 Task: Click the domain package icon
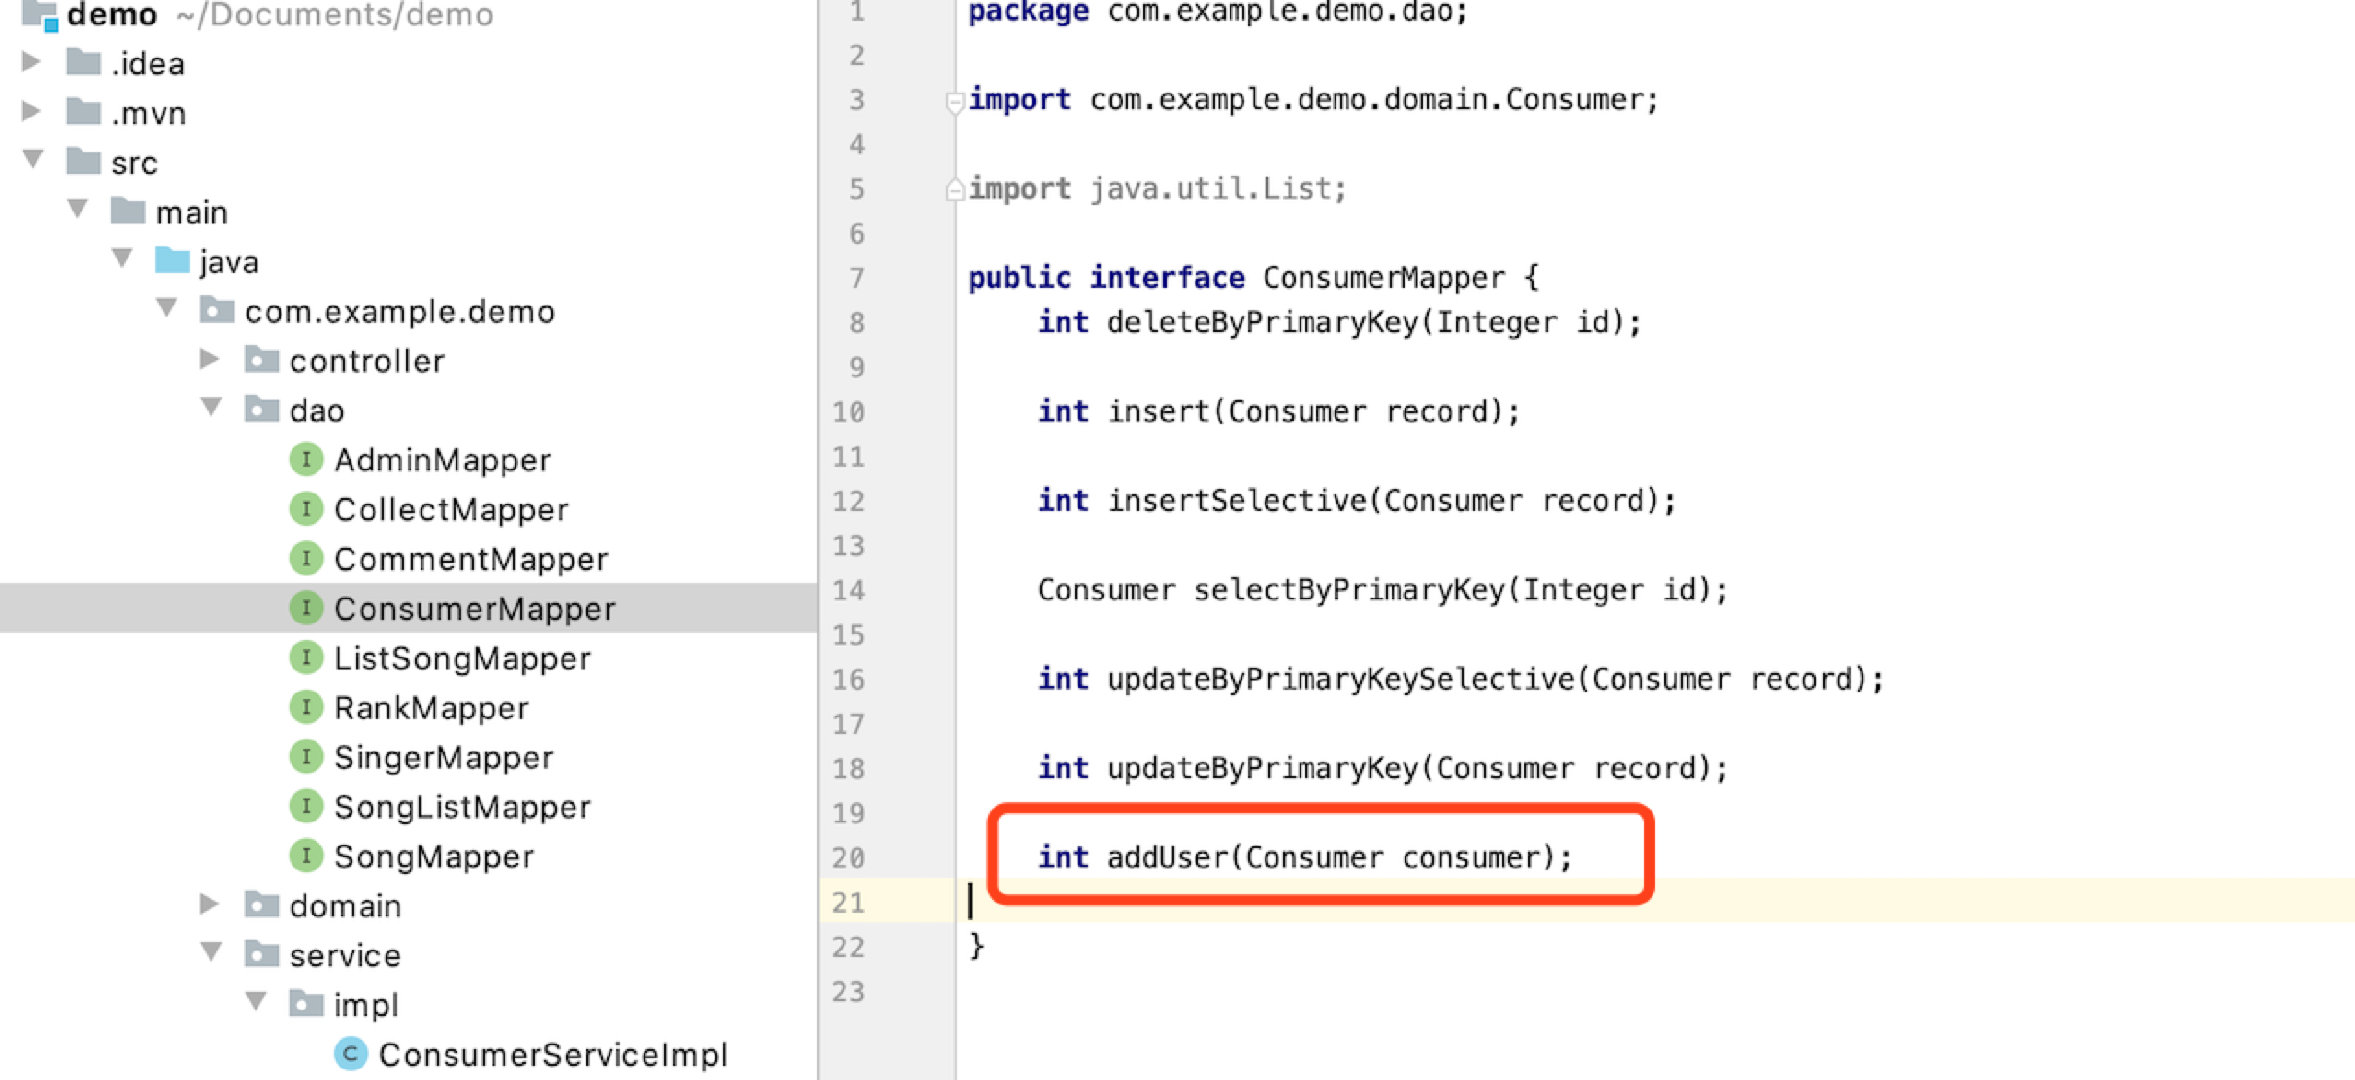(x=262, y=904)
